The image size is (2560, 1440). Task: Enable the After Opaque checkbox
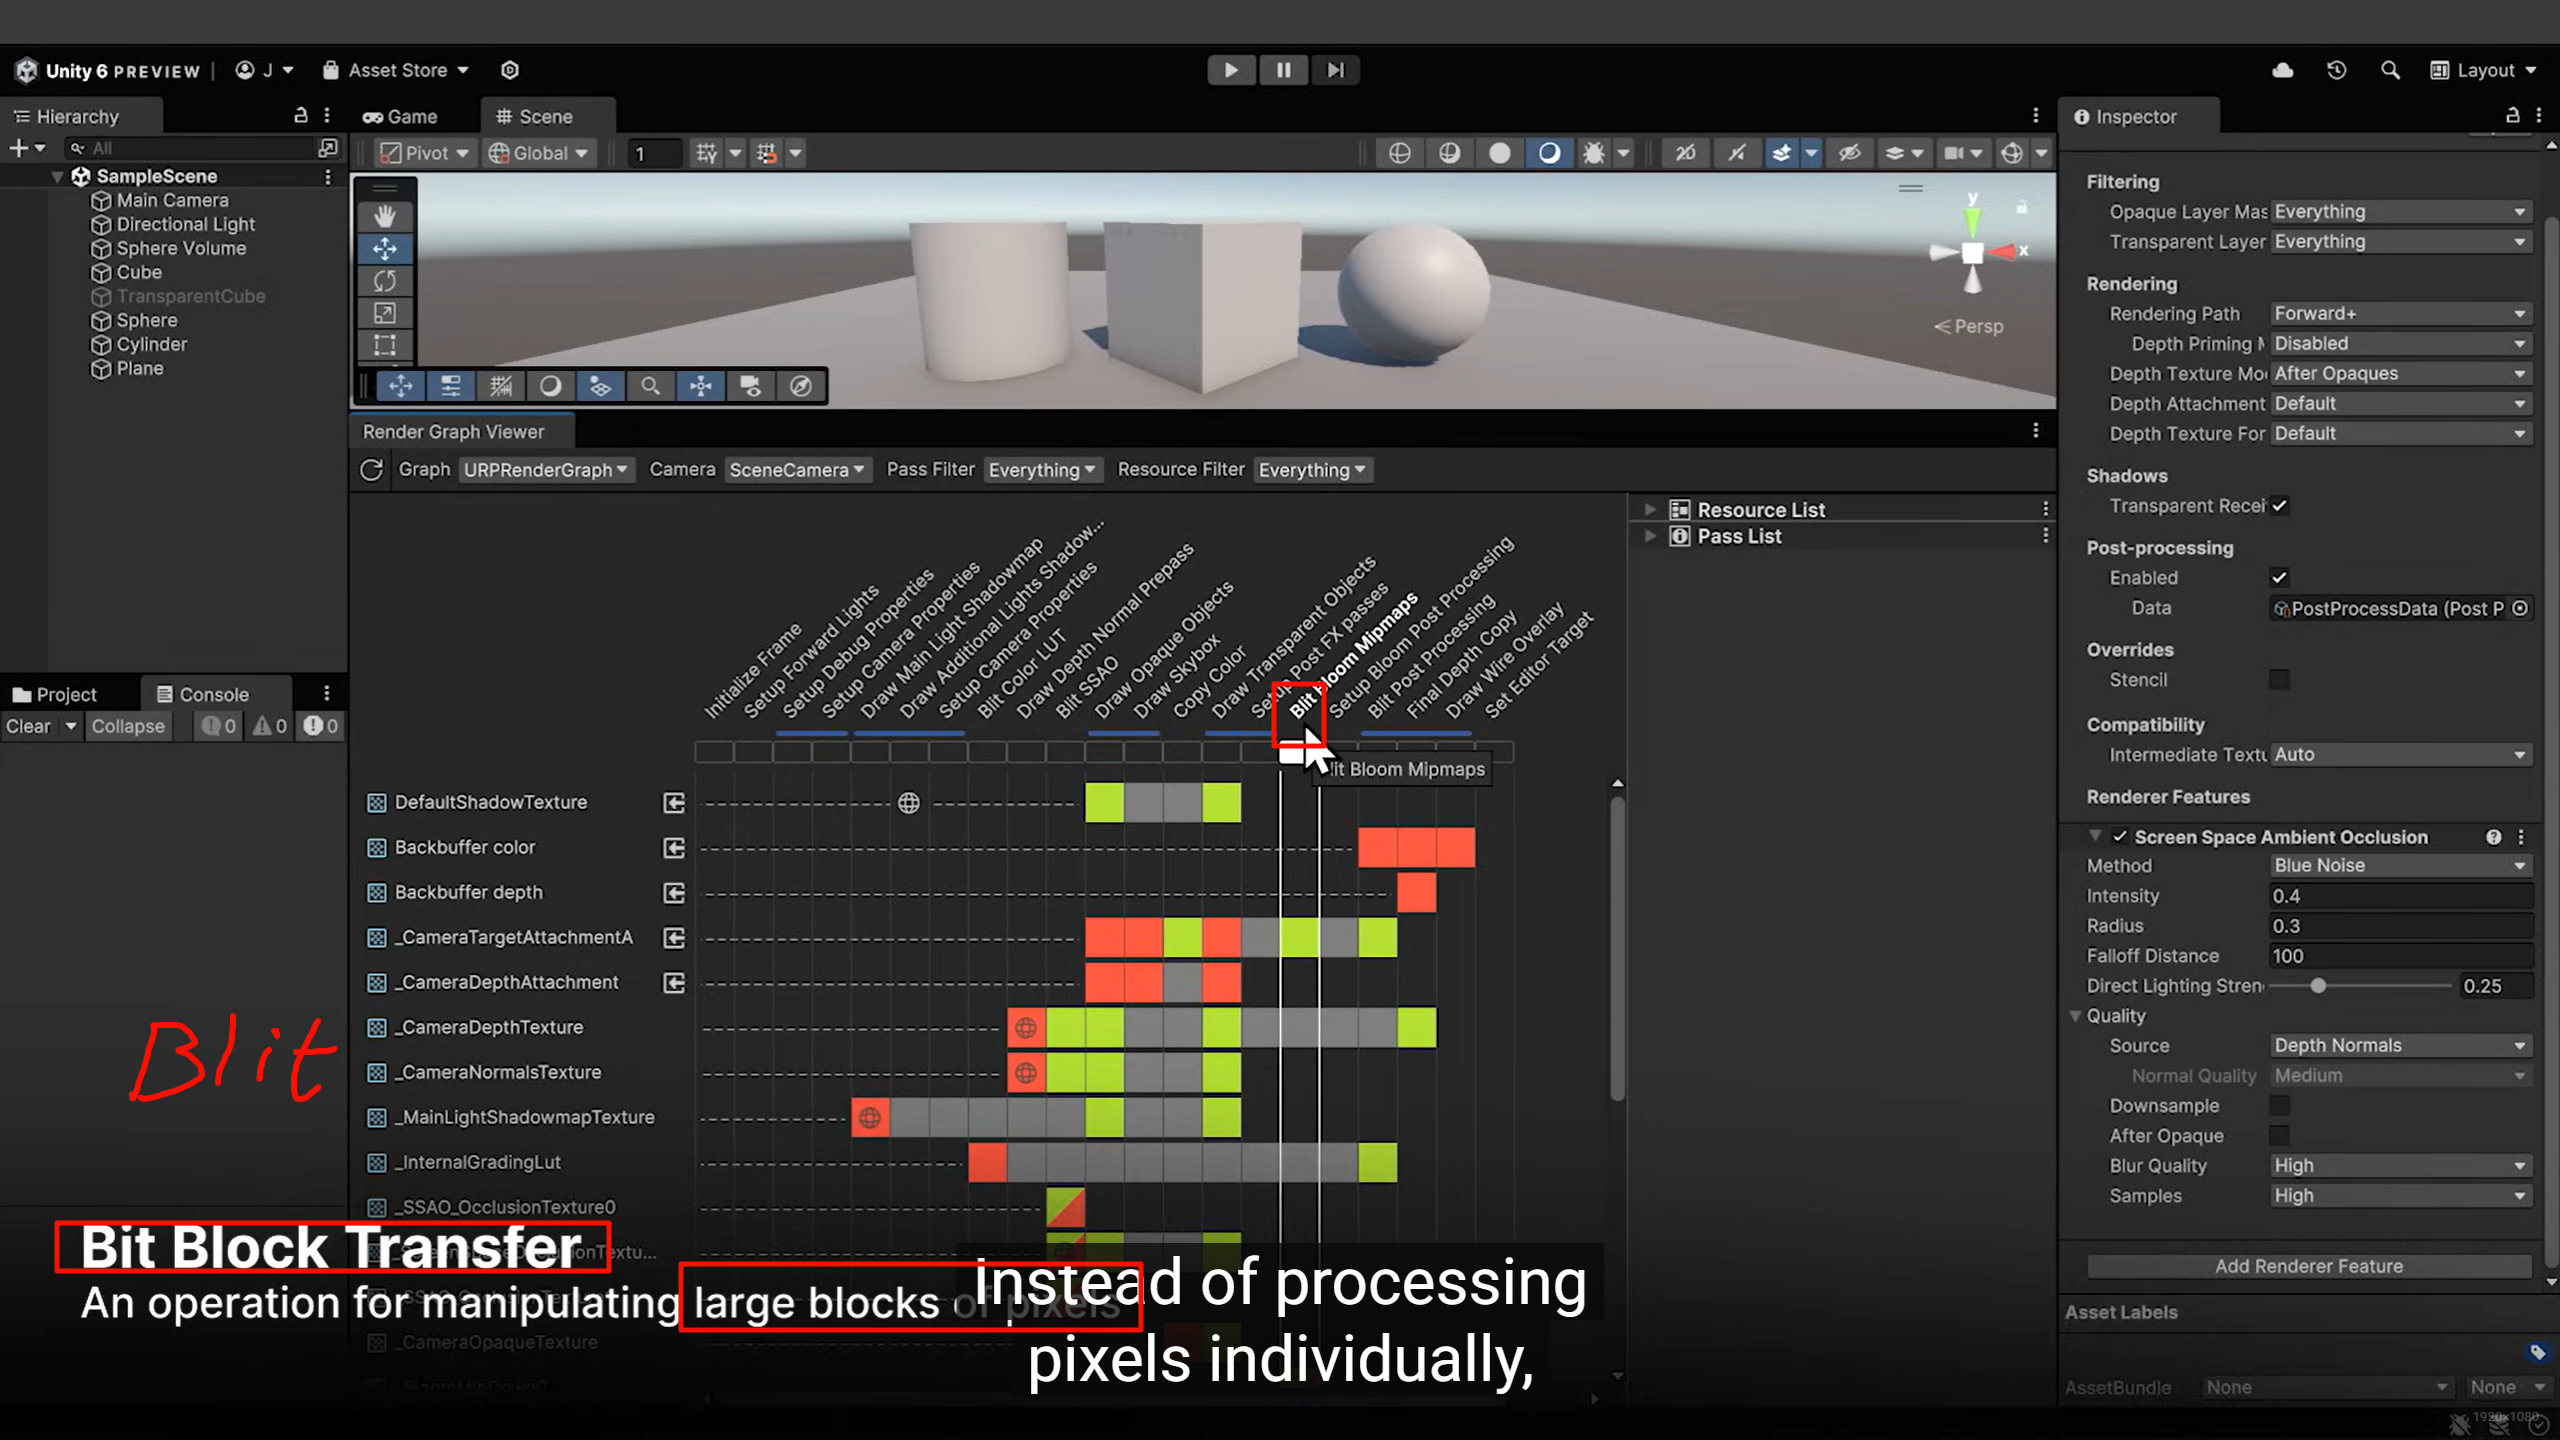(2280, 1136)
